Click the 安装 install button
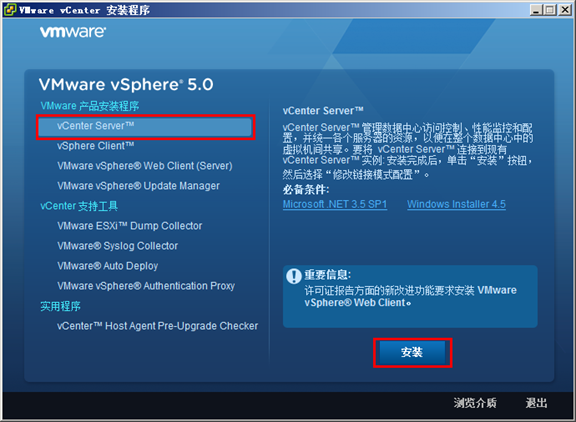 (x=412, y=353)
